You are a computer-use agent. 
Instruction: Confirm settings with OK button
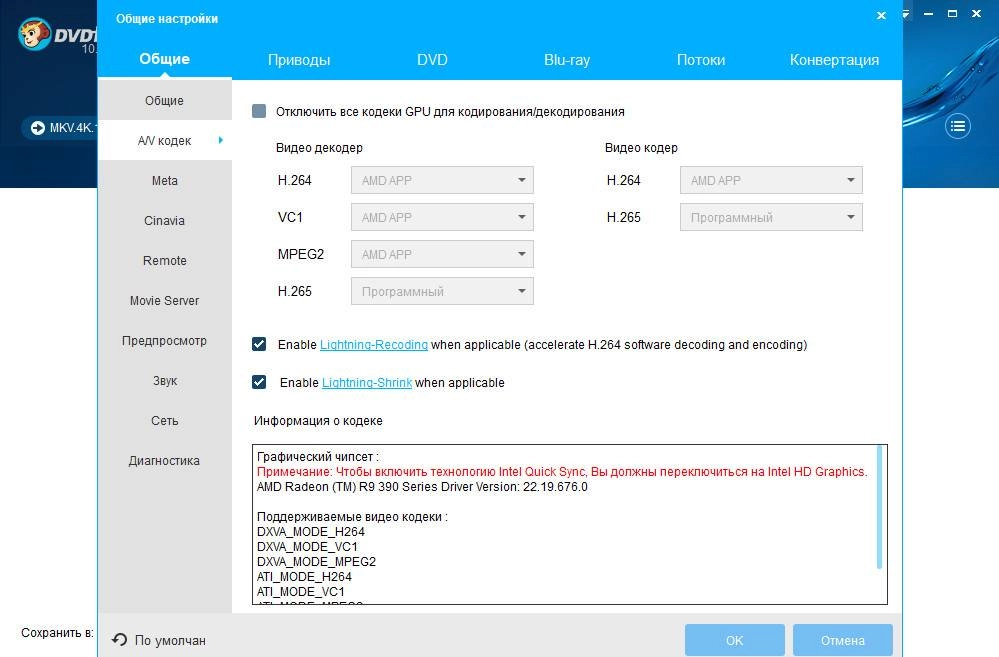tap(735, 640)
